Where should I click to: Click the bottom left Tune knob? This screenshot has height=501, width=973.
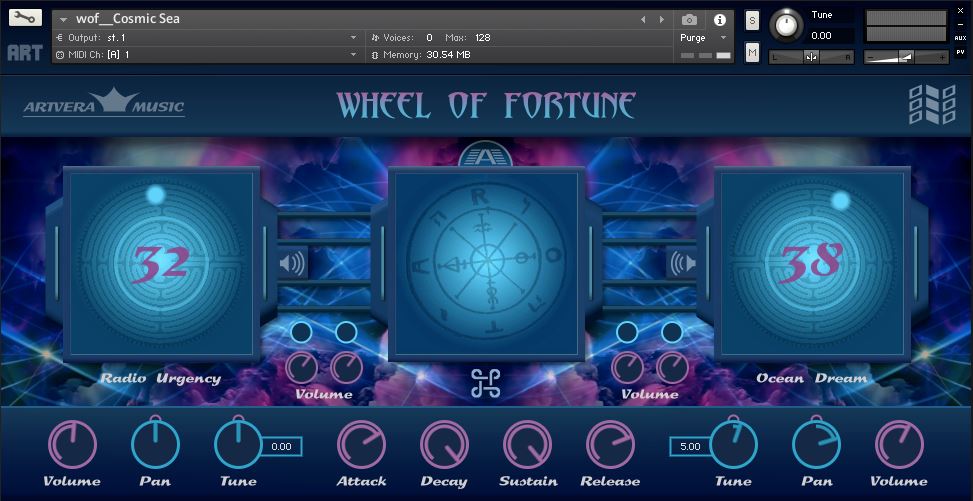238,443
